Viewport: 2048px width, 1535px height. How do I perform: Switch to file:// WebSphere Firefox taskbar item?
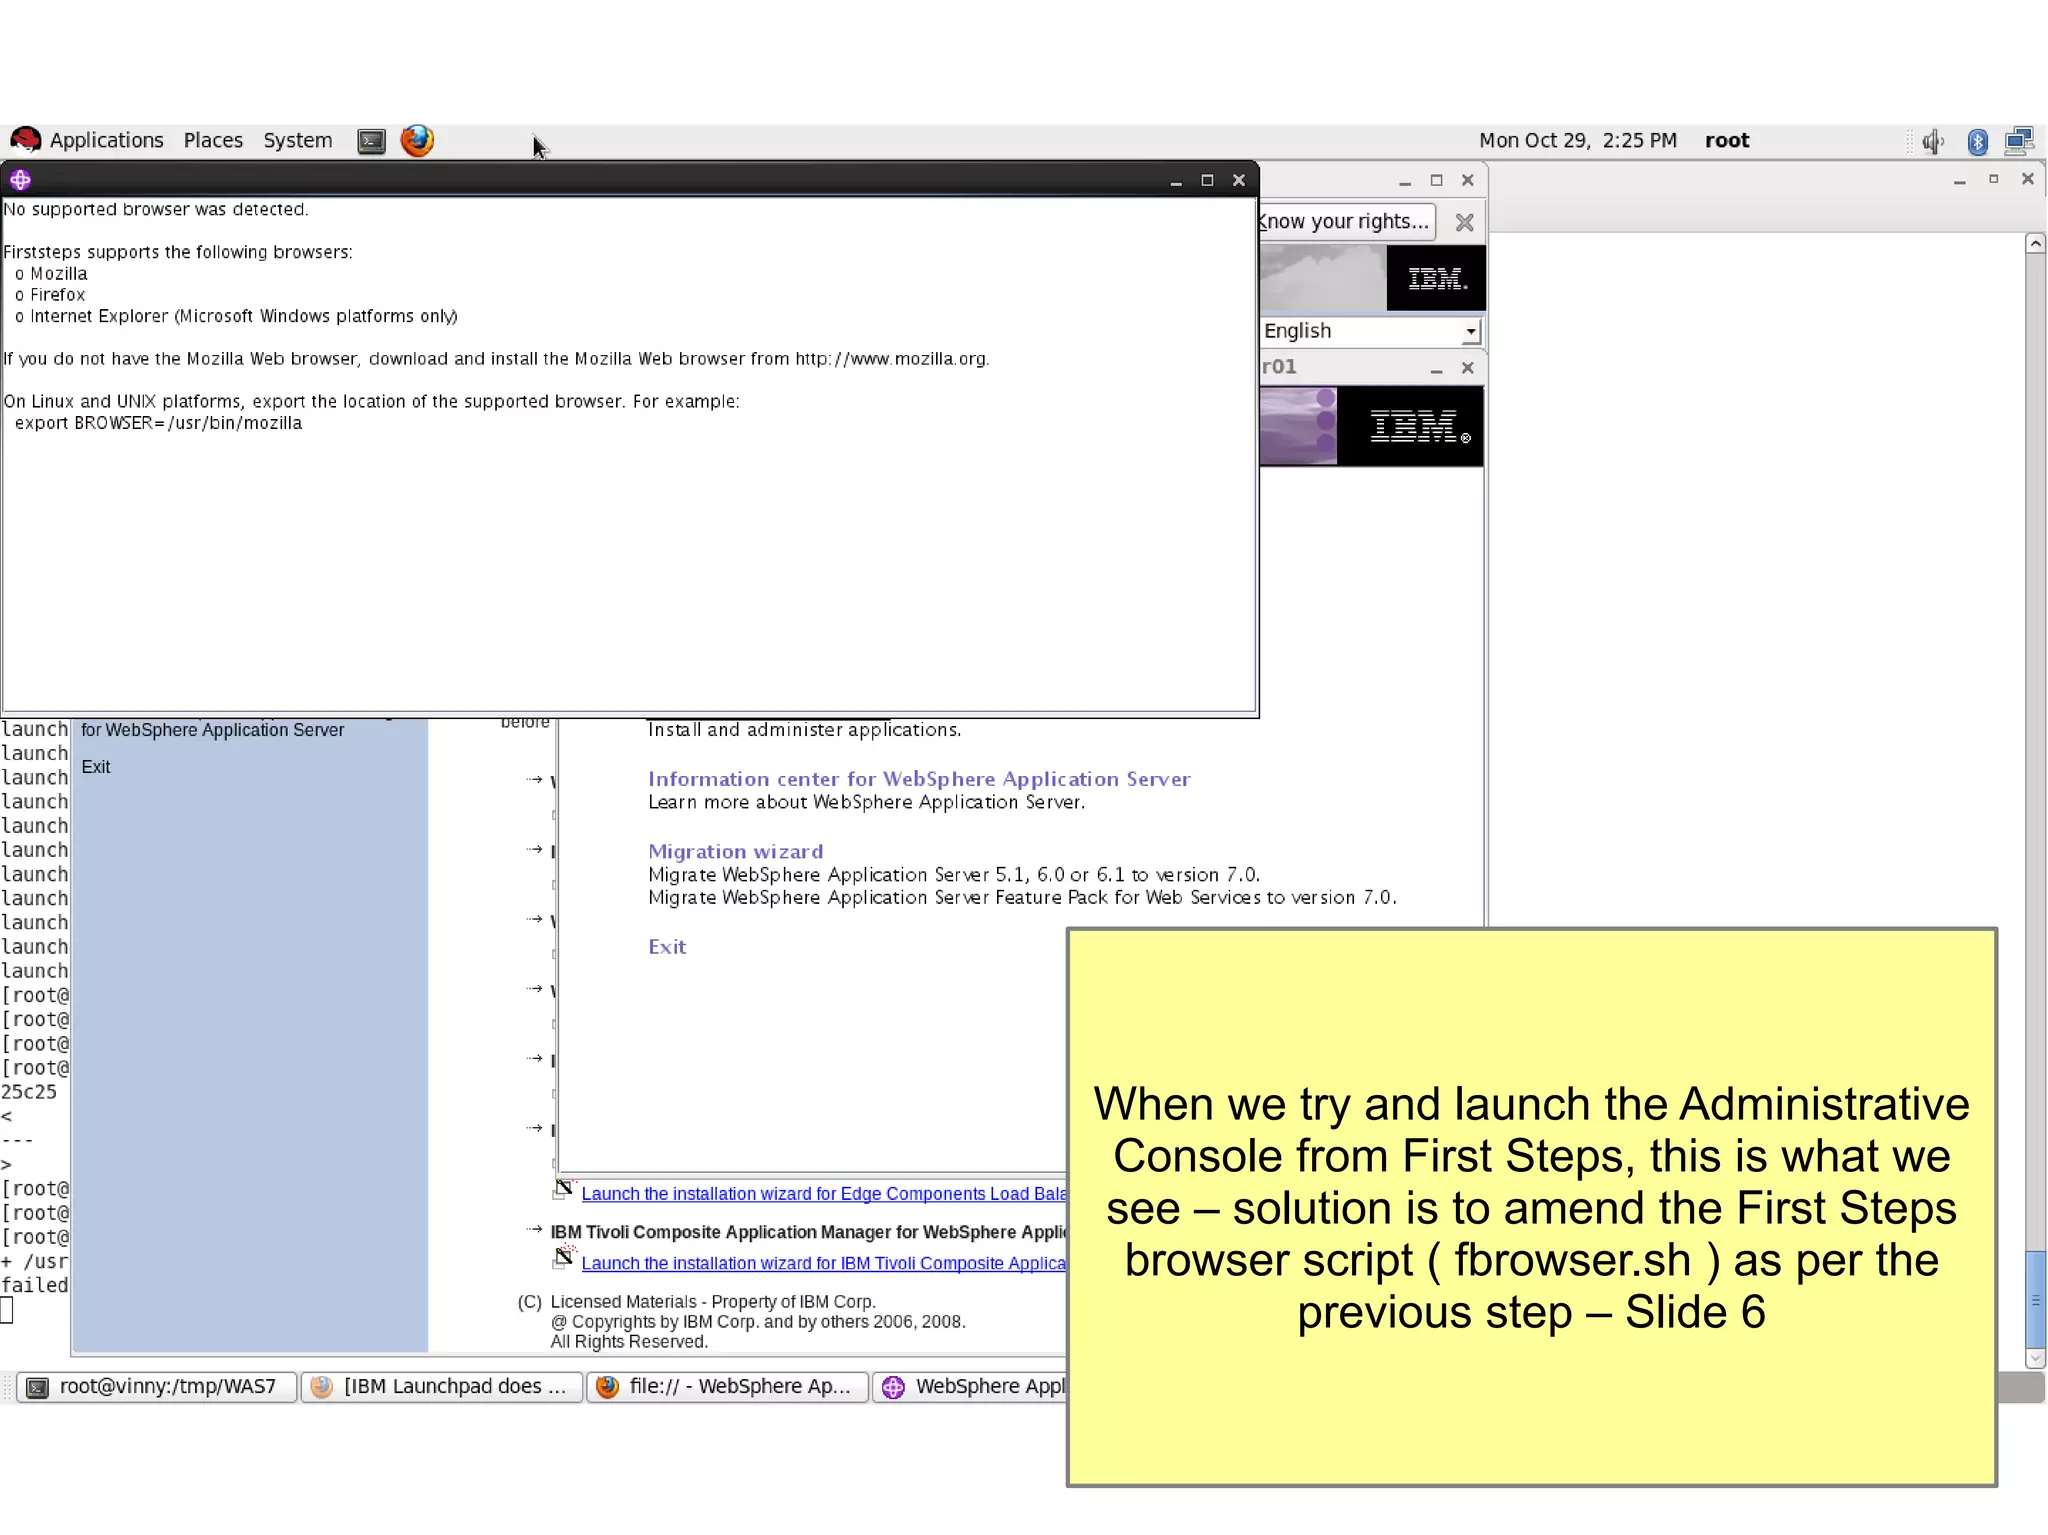(726, 1387)
